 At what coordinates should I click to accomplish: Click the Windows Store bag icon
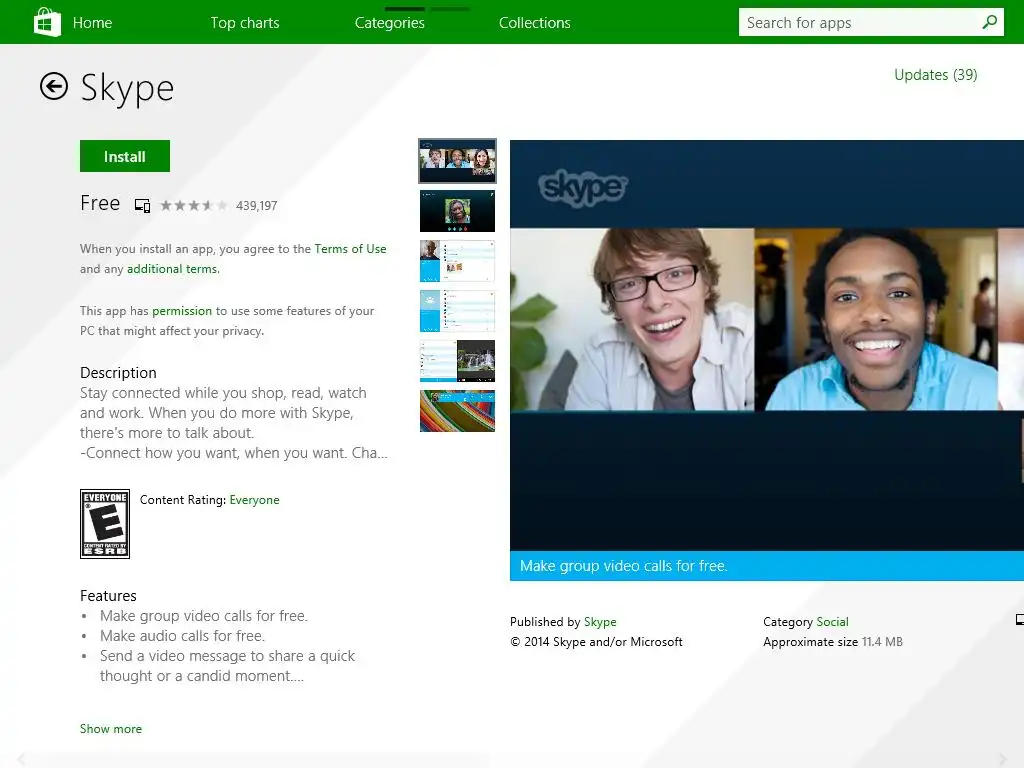click(x=47, y=22)
